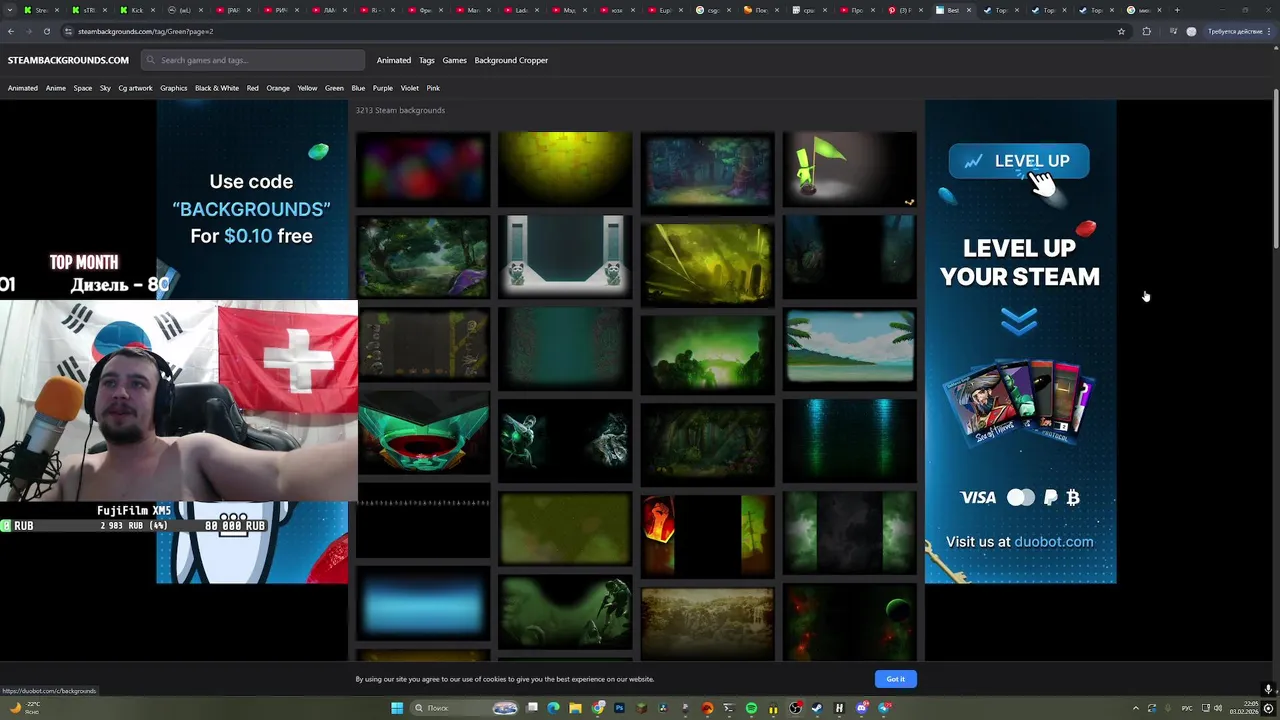
Task: Open the Animated menu item in header
Action: point(393,60)
